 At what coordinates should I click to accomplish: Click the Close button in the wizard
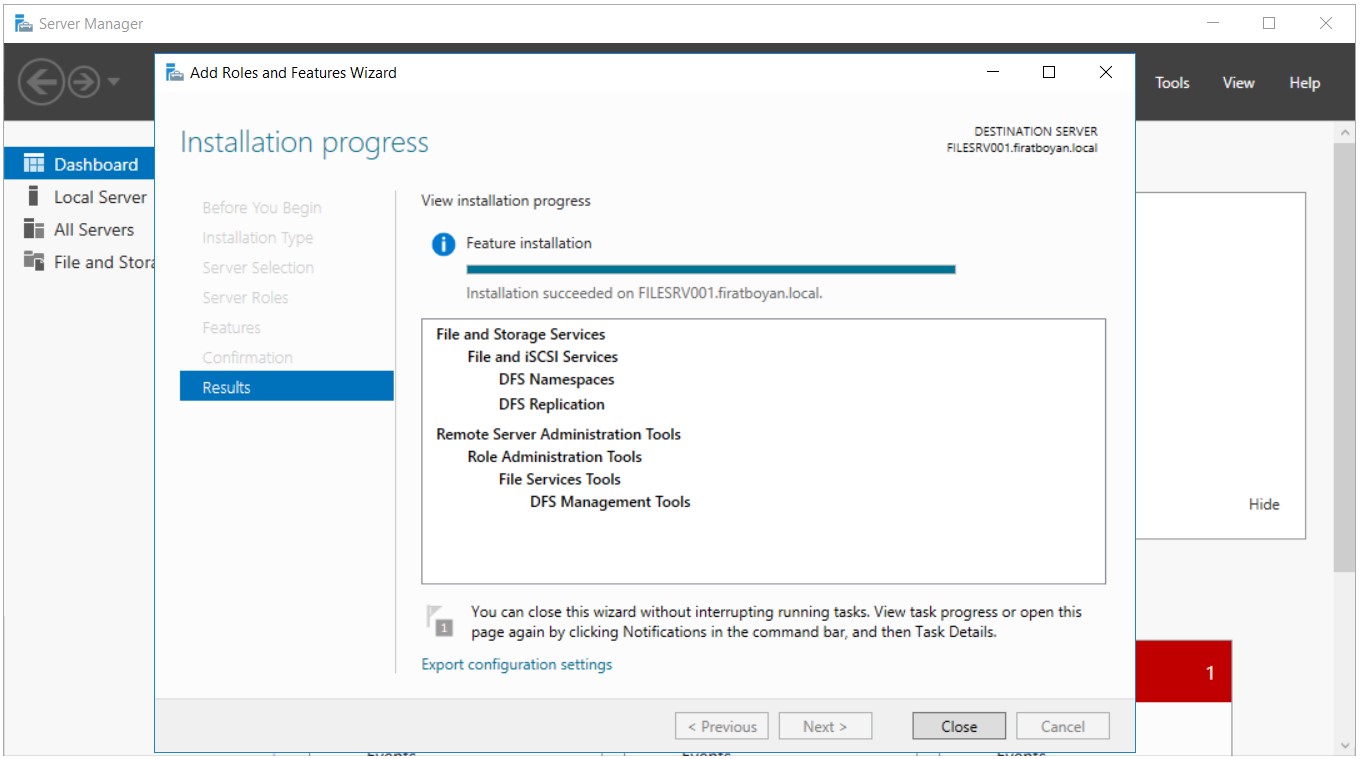[959, 727]
